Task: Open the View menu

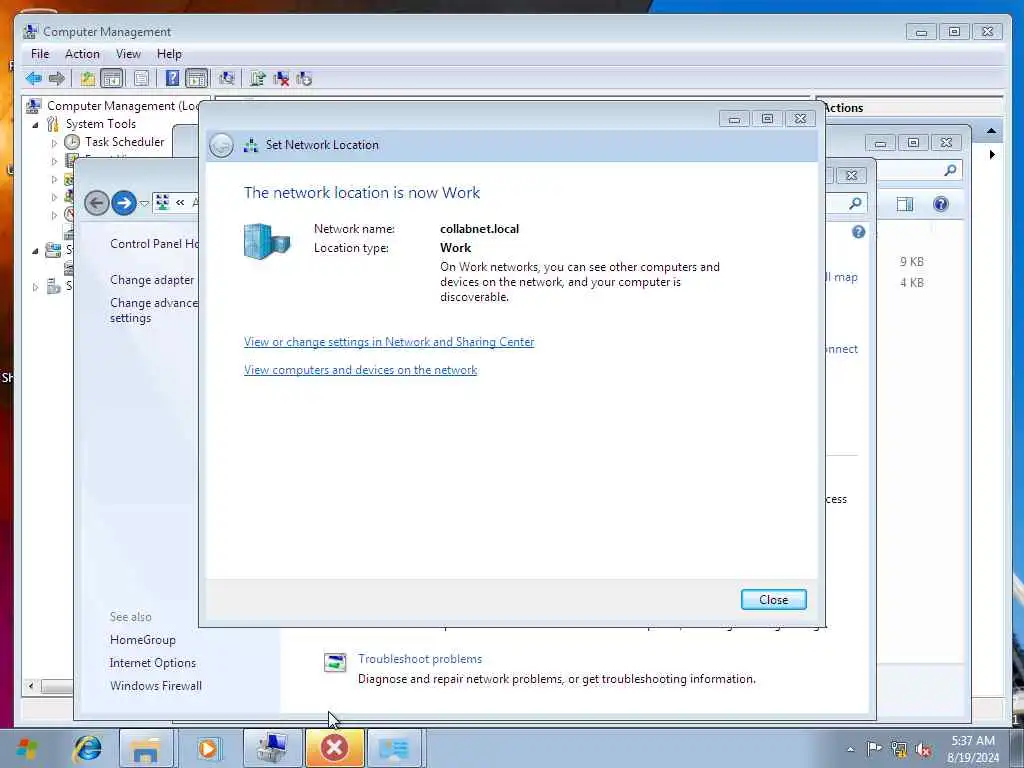Action: coord(128,54)
